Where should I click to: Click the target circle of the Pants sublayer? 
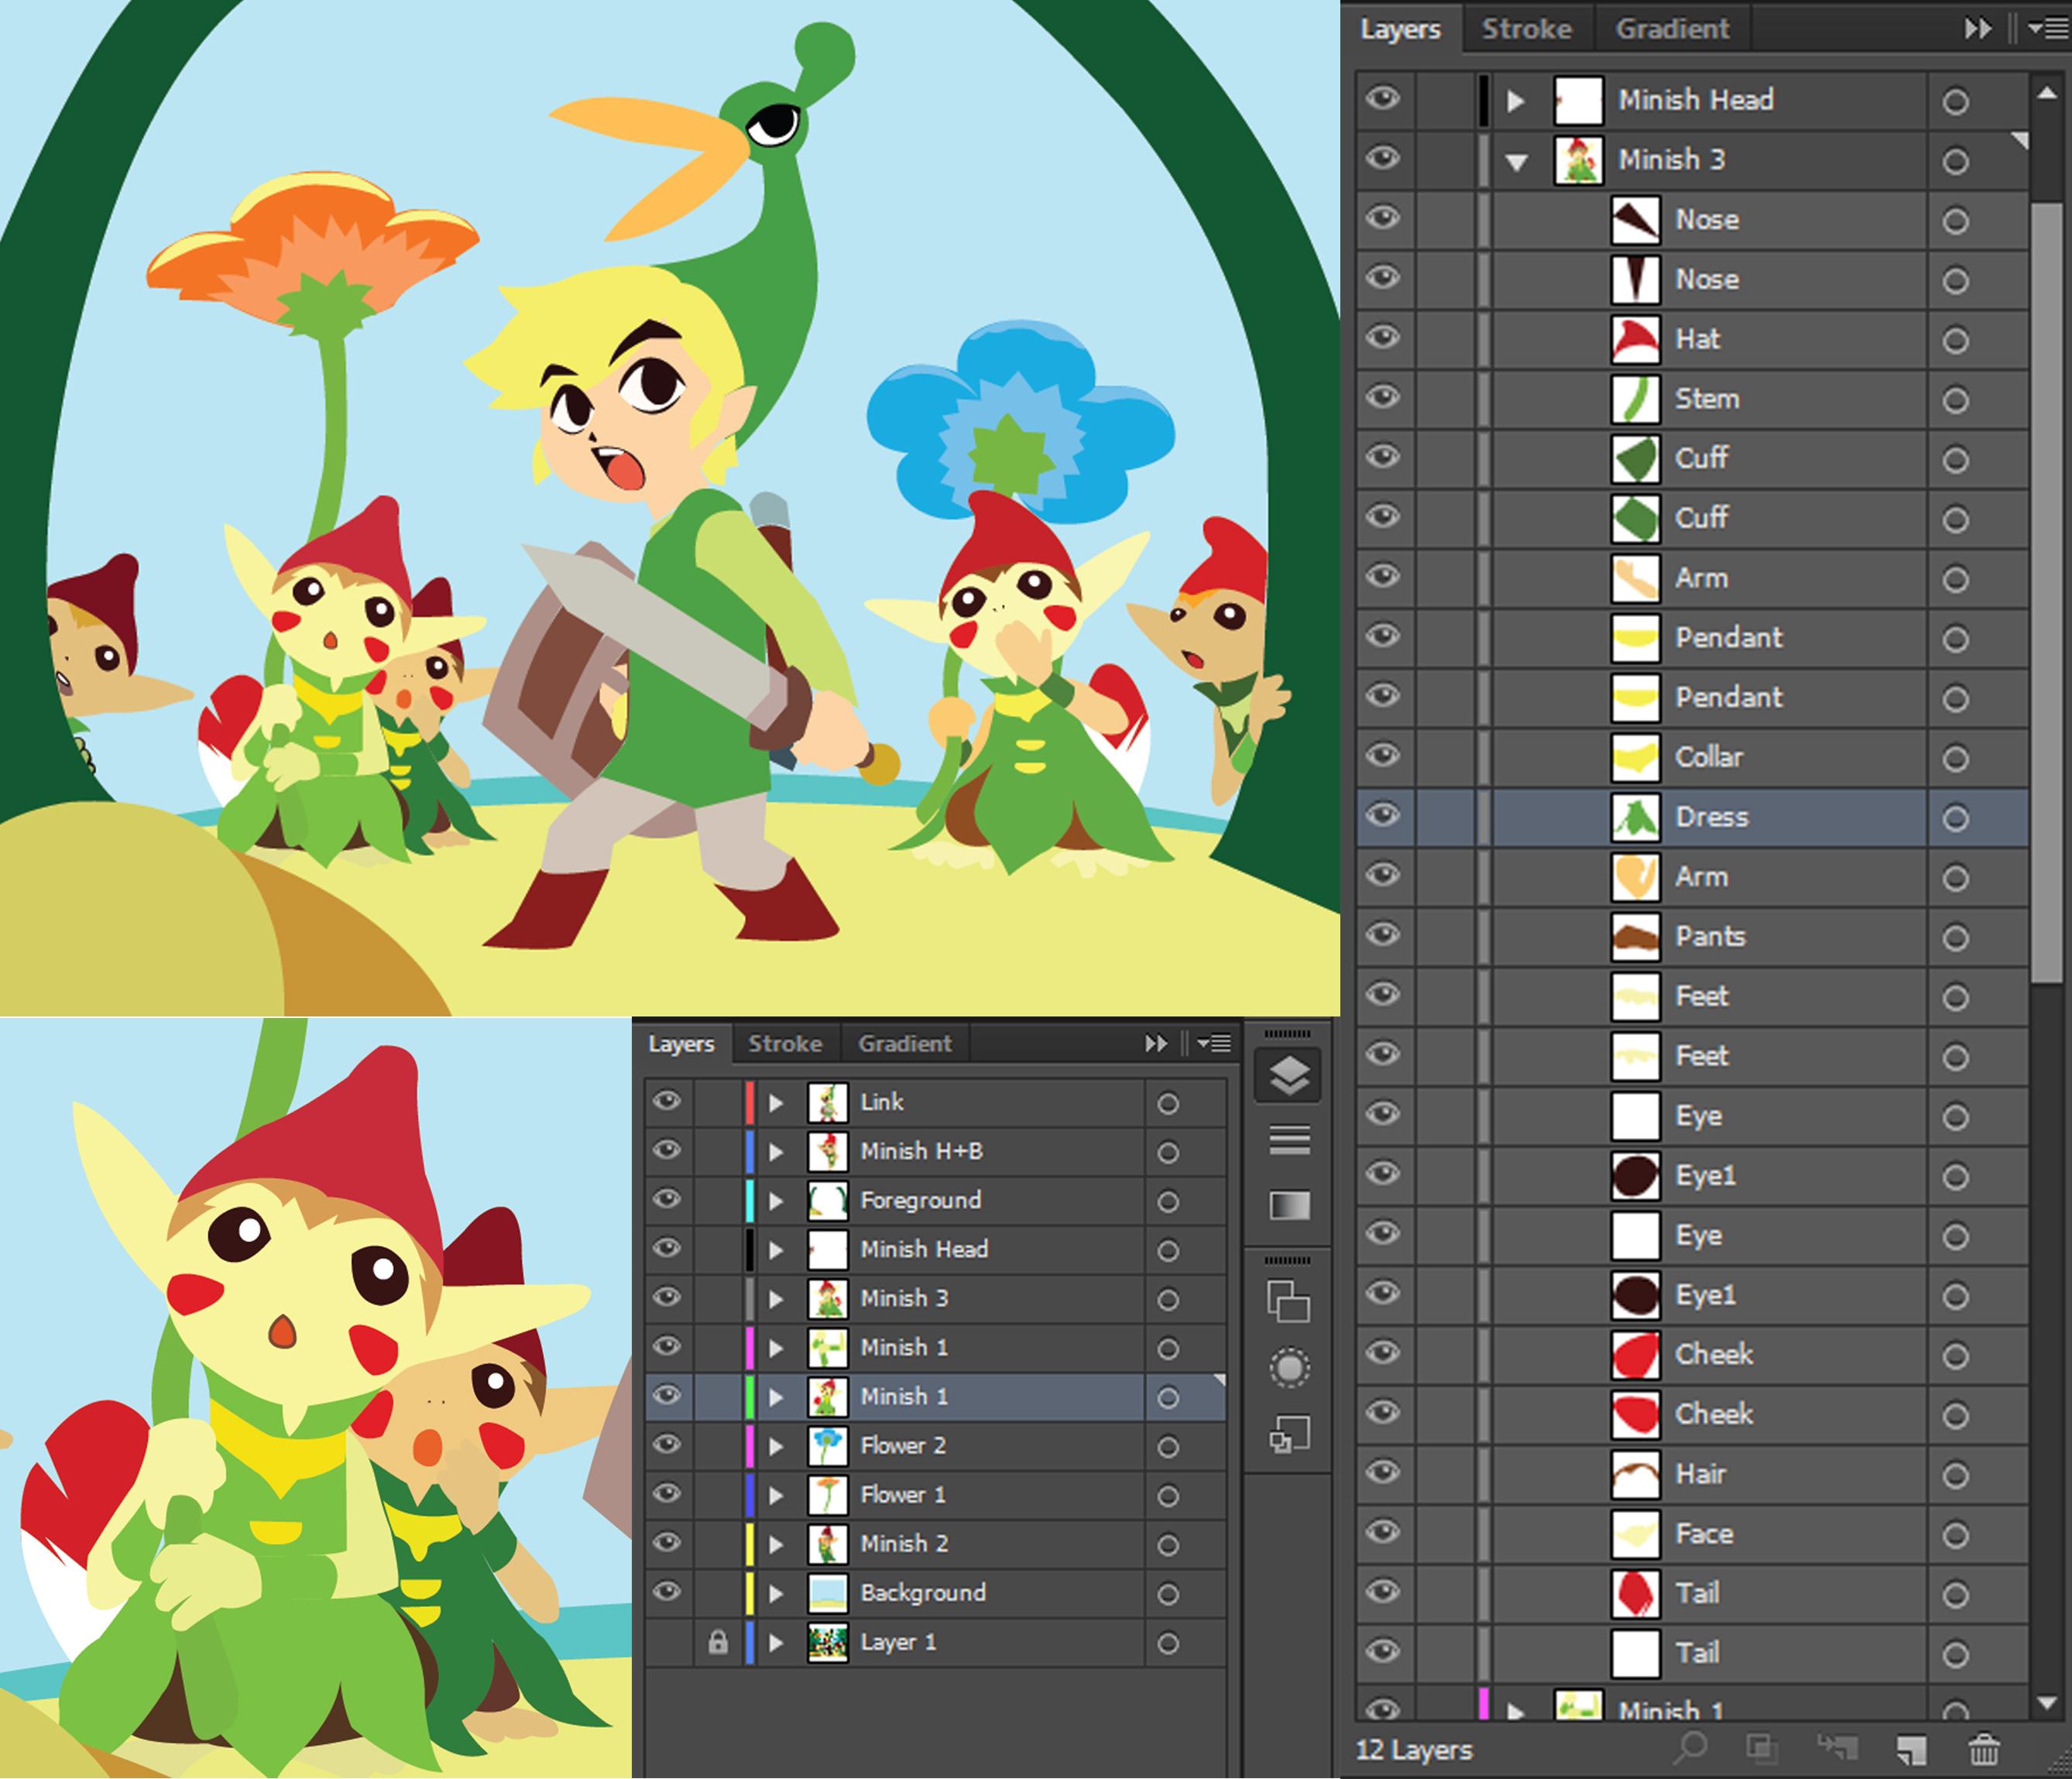(1955, 938)
